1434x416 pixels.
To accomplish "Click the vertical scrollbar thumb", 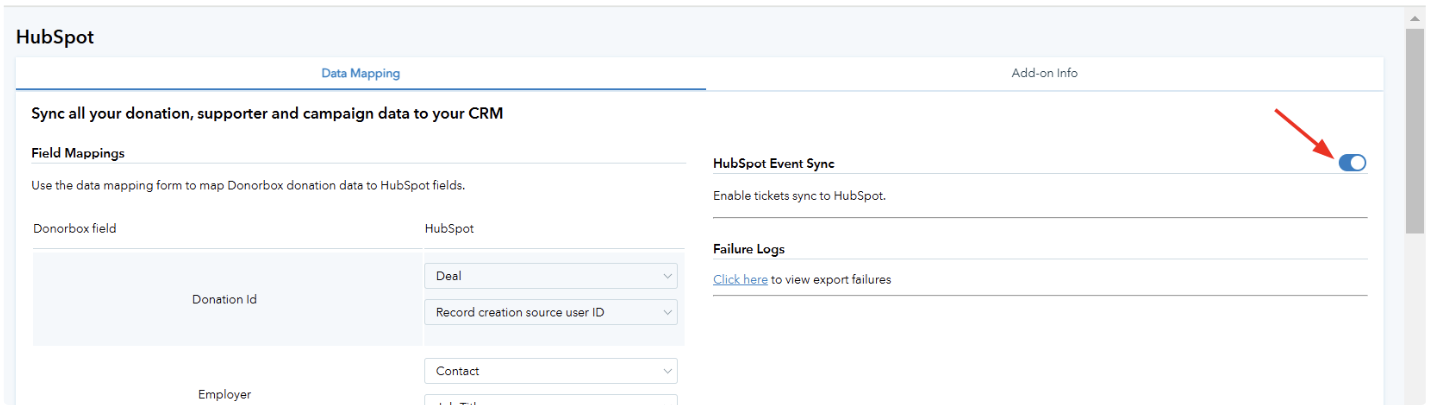I will click(x=1414, y=130).
